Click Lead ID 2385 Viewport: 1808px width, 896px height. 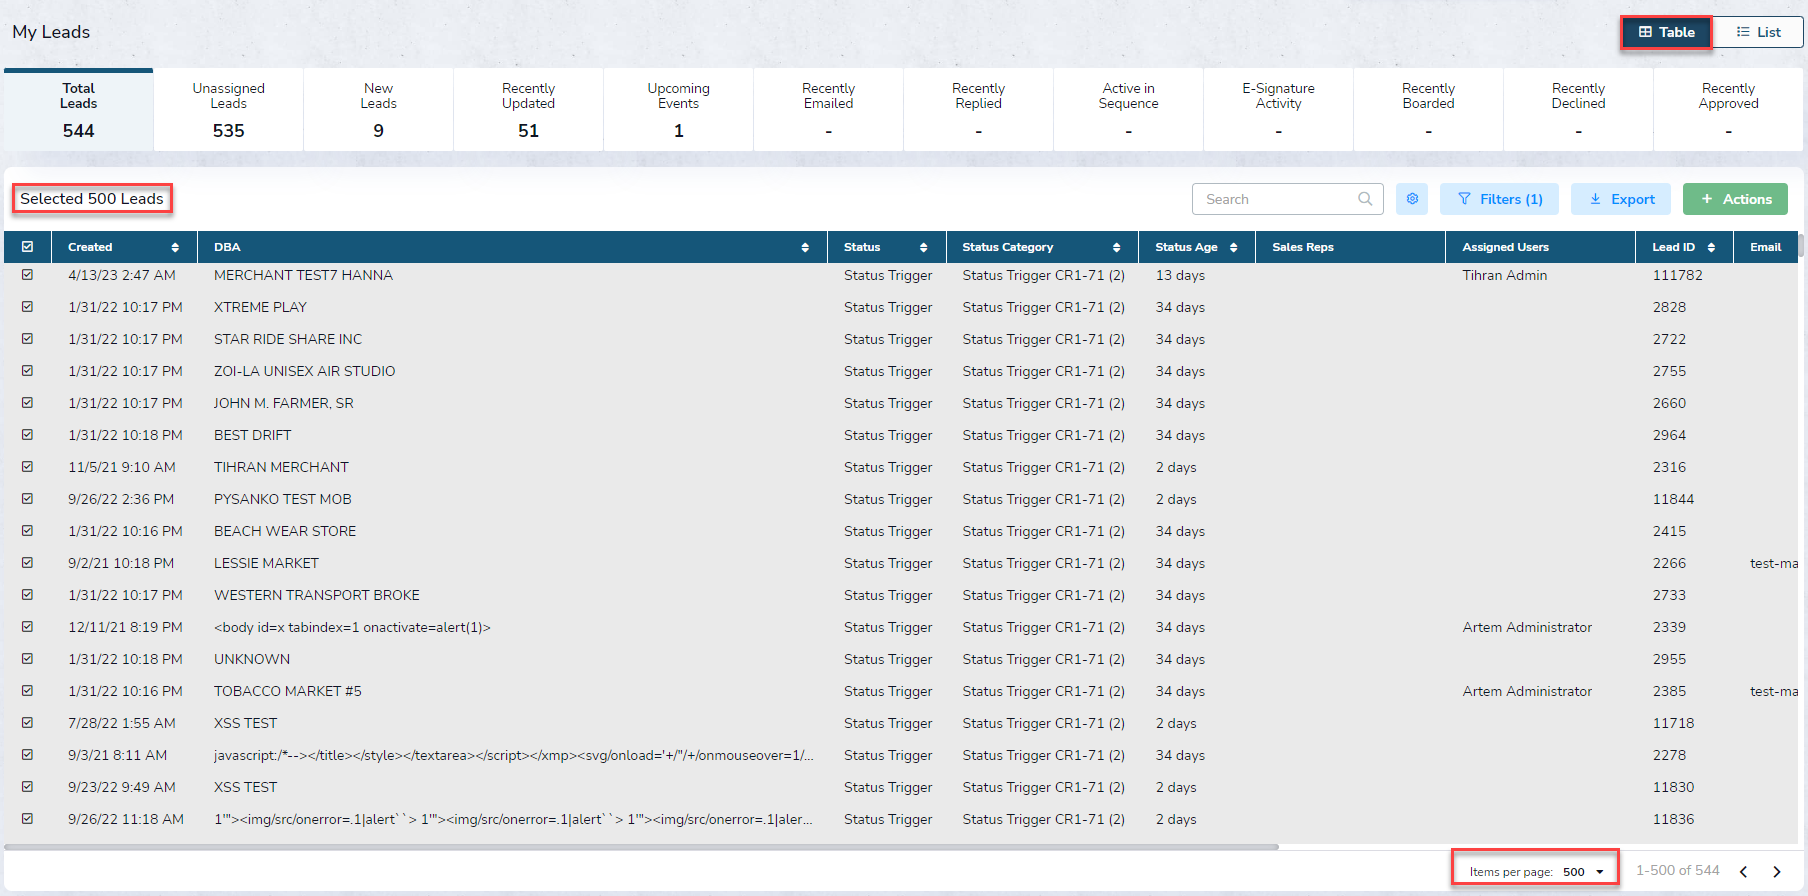pyautogui.click(x=1669, y=691)
